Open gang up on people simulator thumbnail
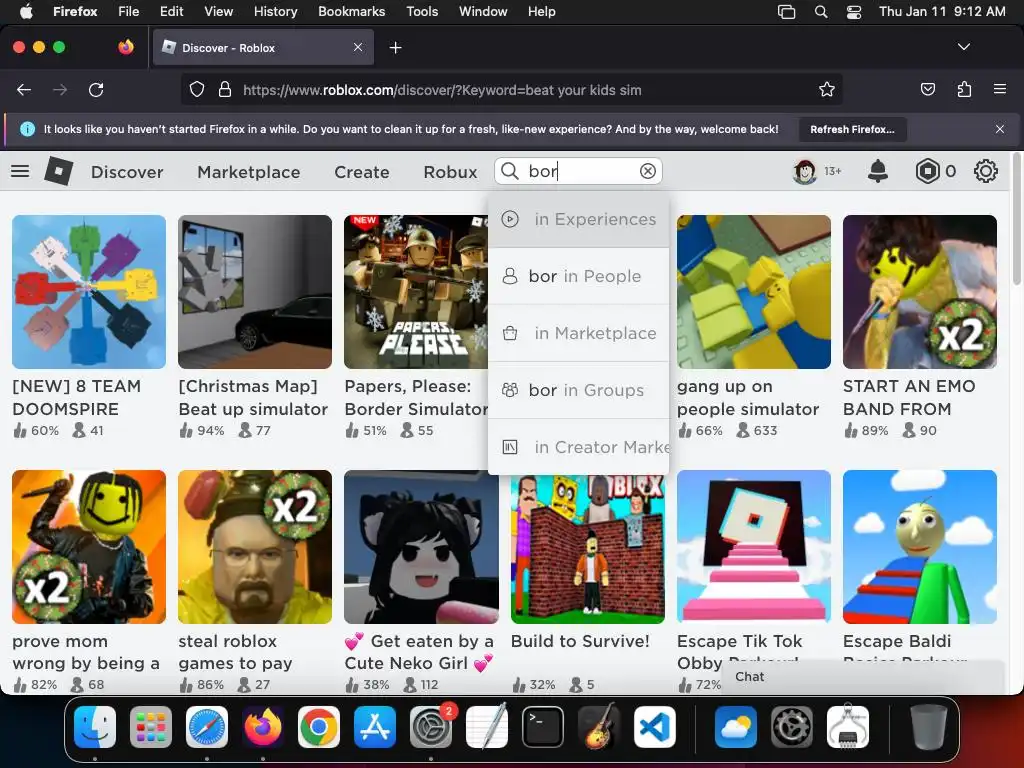 tap(754, 292)
